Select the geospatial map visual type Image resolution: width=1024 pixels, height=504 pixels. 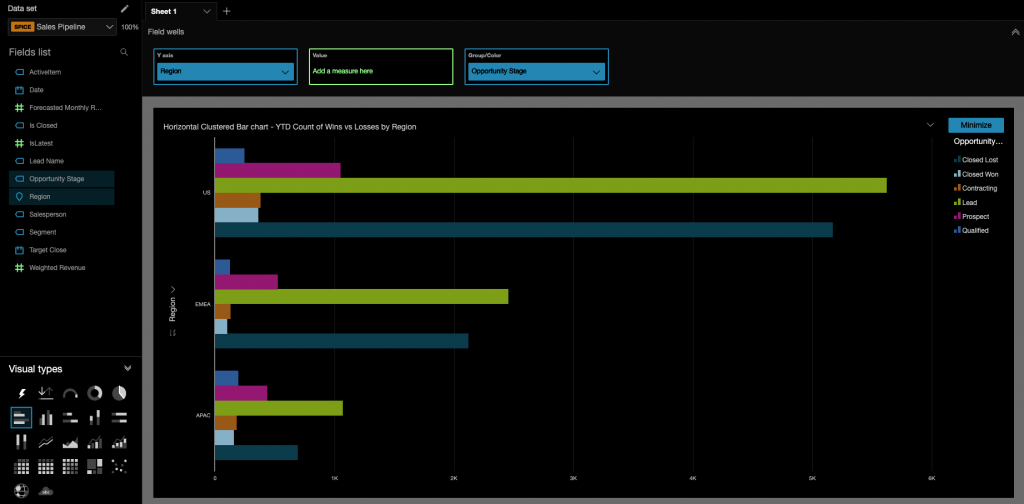[21, 490]
